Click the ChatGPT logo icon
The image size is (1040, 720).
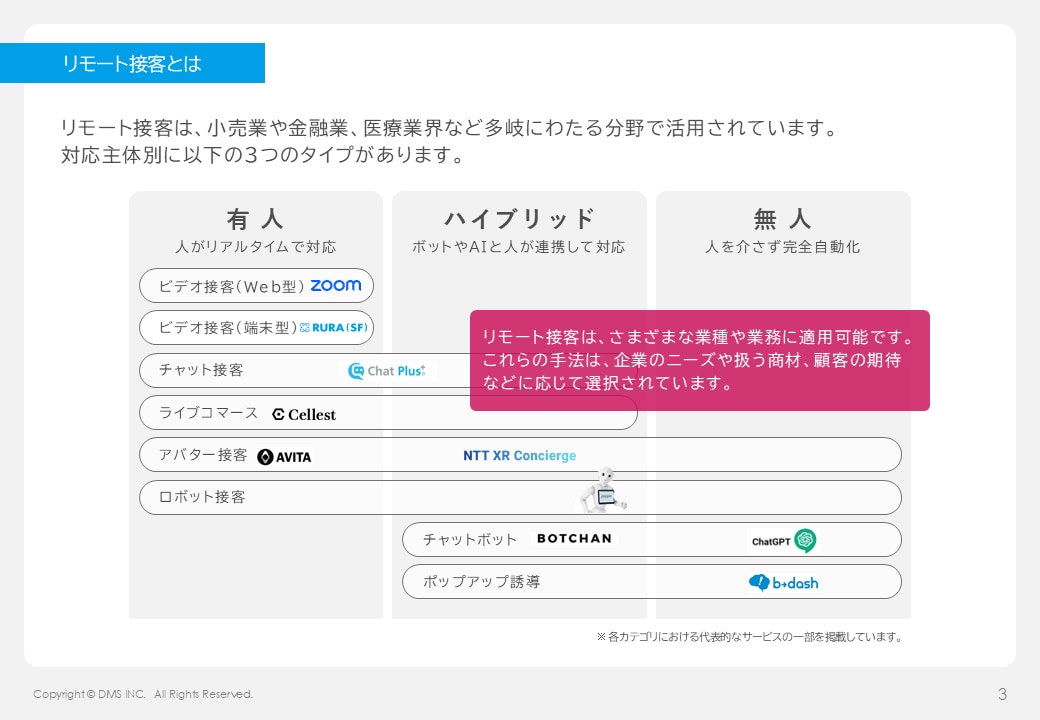[805, 541]
